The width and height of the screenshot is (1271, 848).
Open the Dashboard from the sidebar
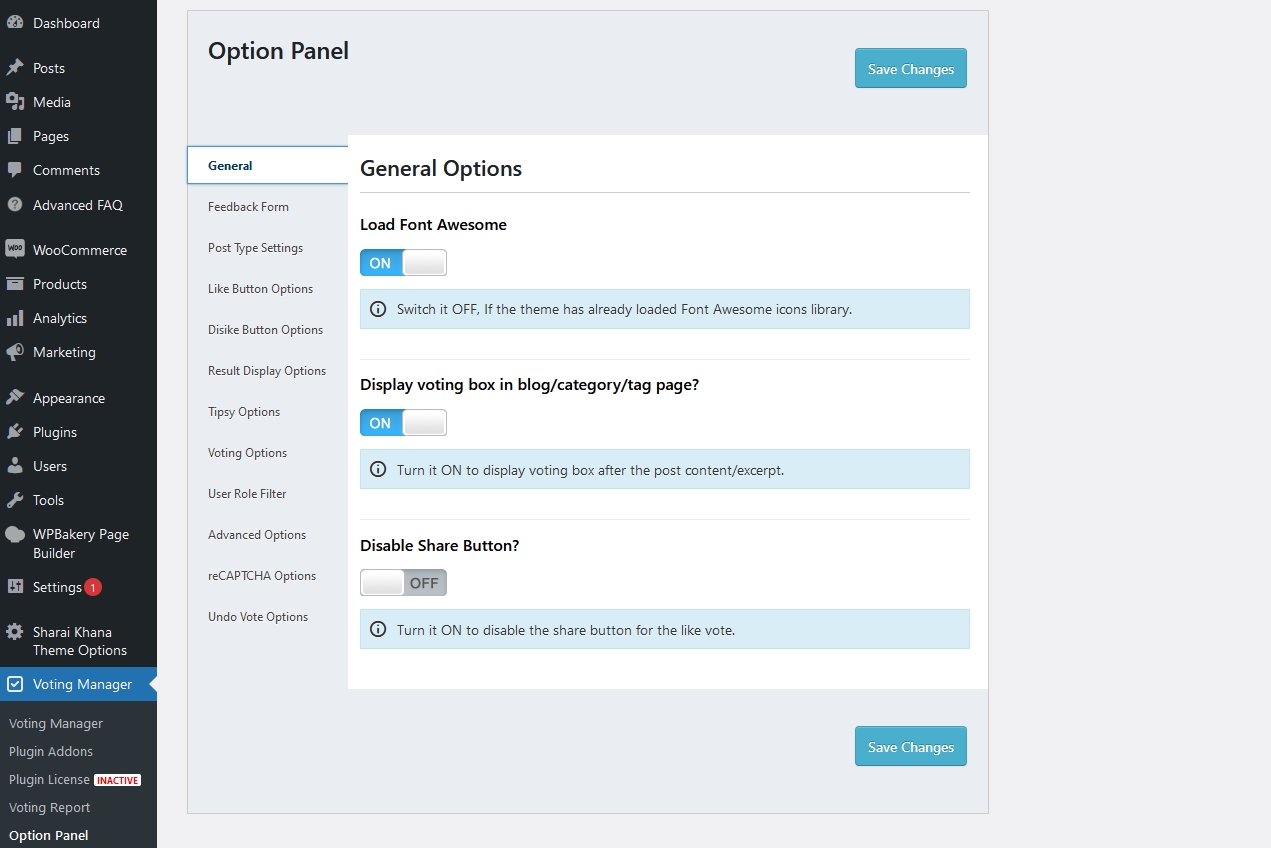tap(16, 22)
